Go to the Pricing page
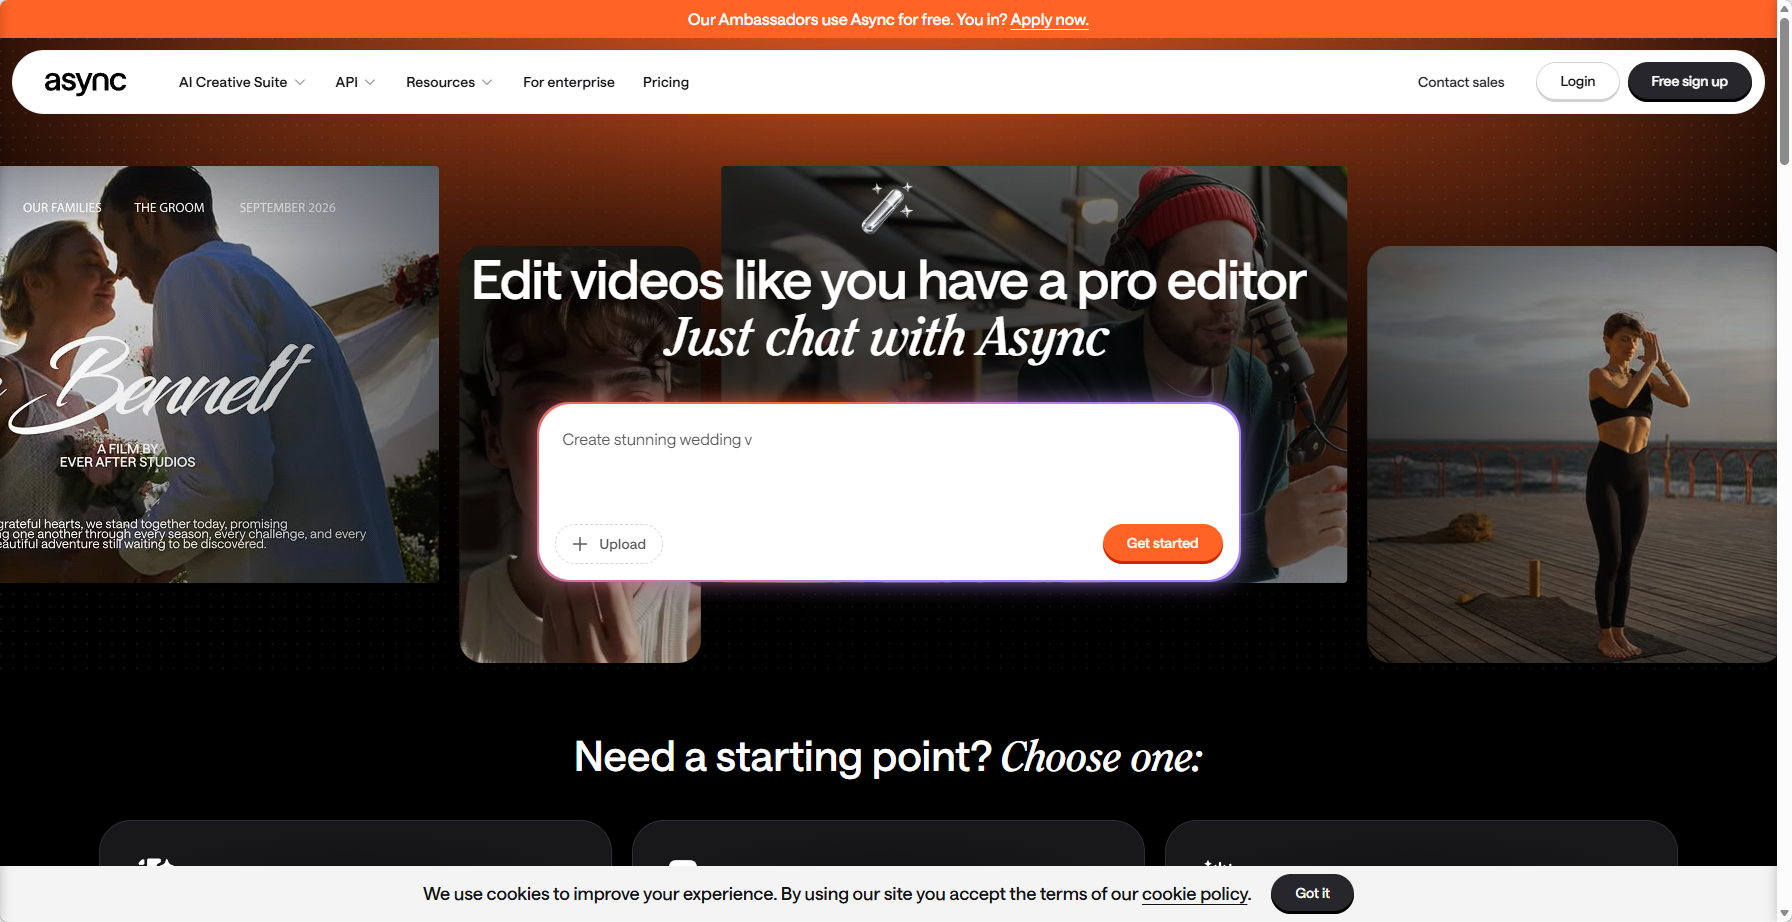The height and width of the screenshot is (922, 1792). [x=666, y=82]
